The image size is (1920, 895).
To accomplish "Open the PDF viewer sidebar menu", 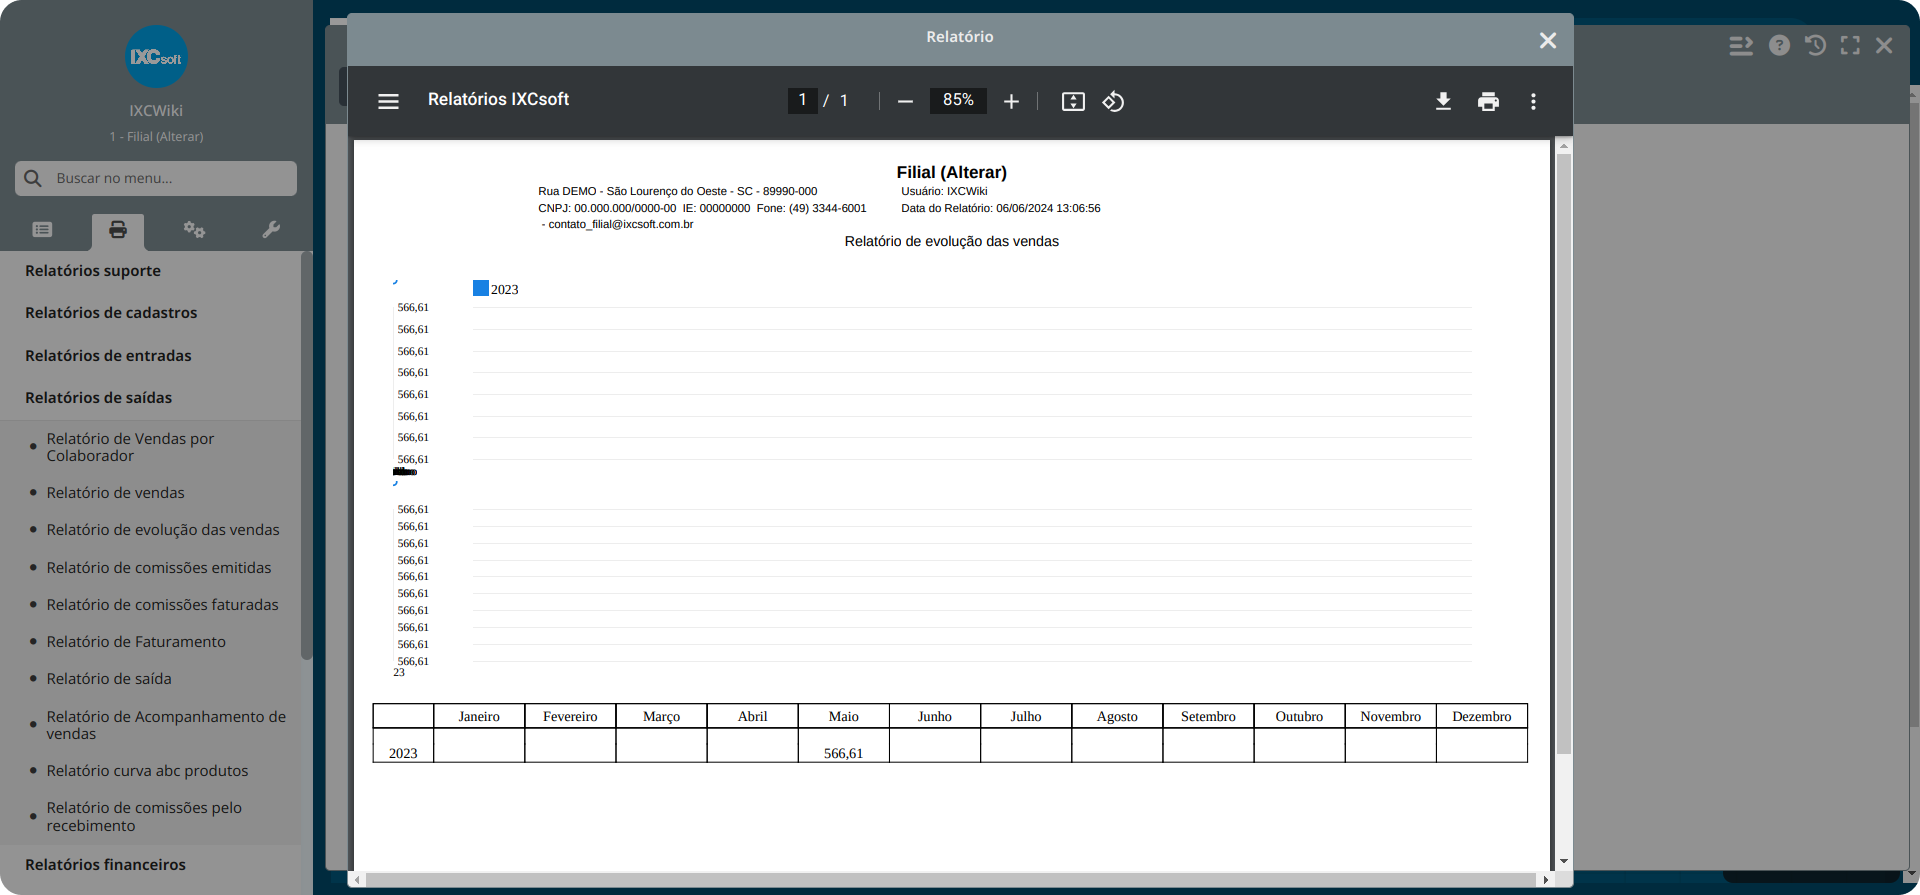I will tap(388, 101).
